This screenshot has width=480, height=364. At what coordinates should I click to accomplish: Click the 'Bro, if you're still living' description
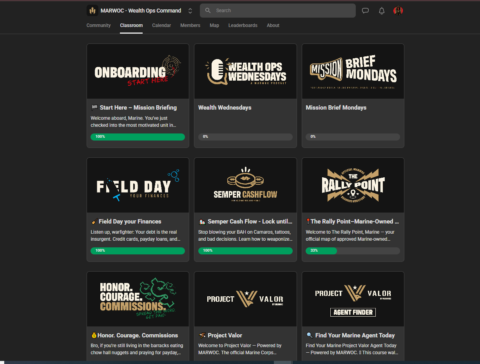point(137,349)
